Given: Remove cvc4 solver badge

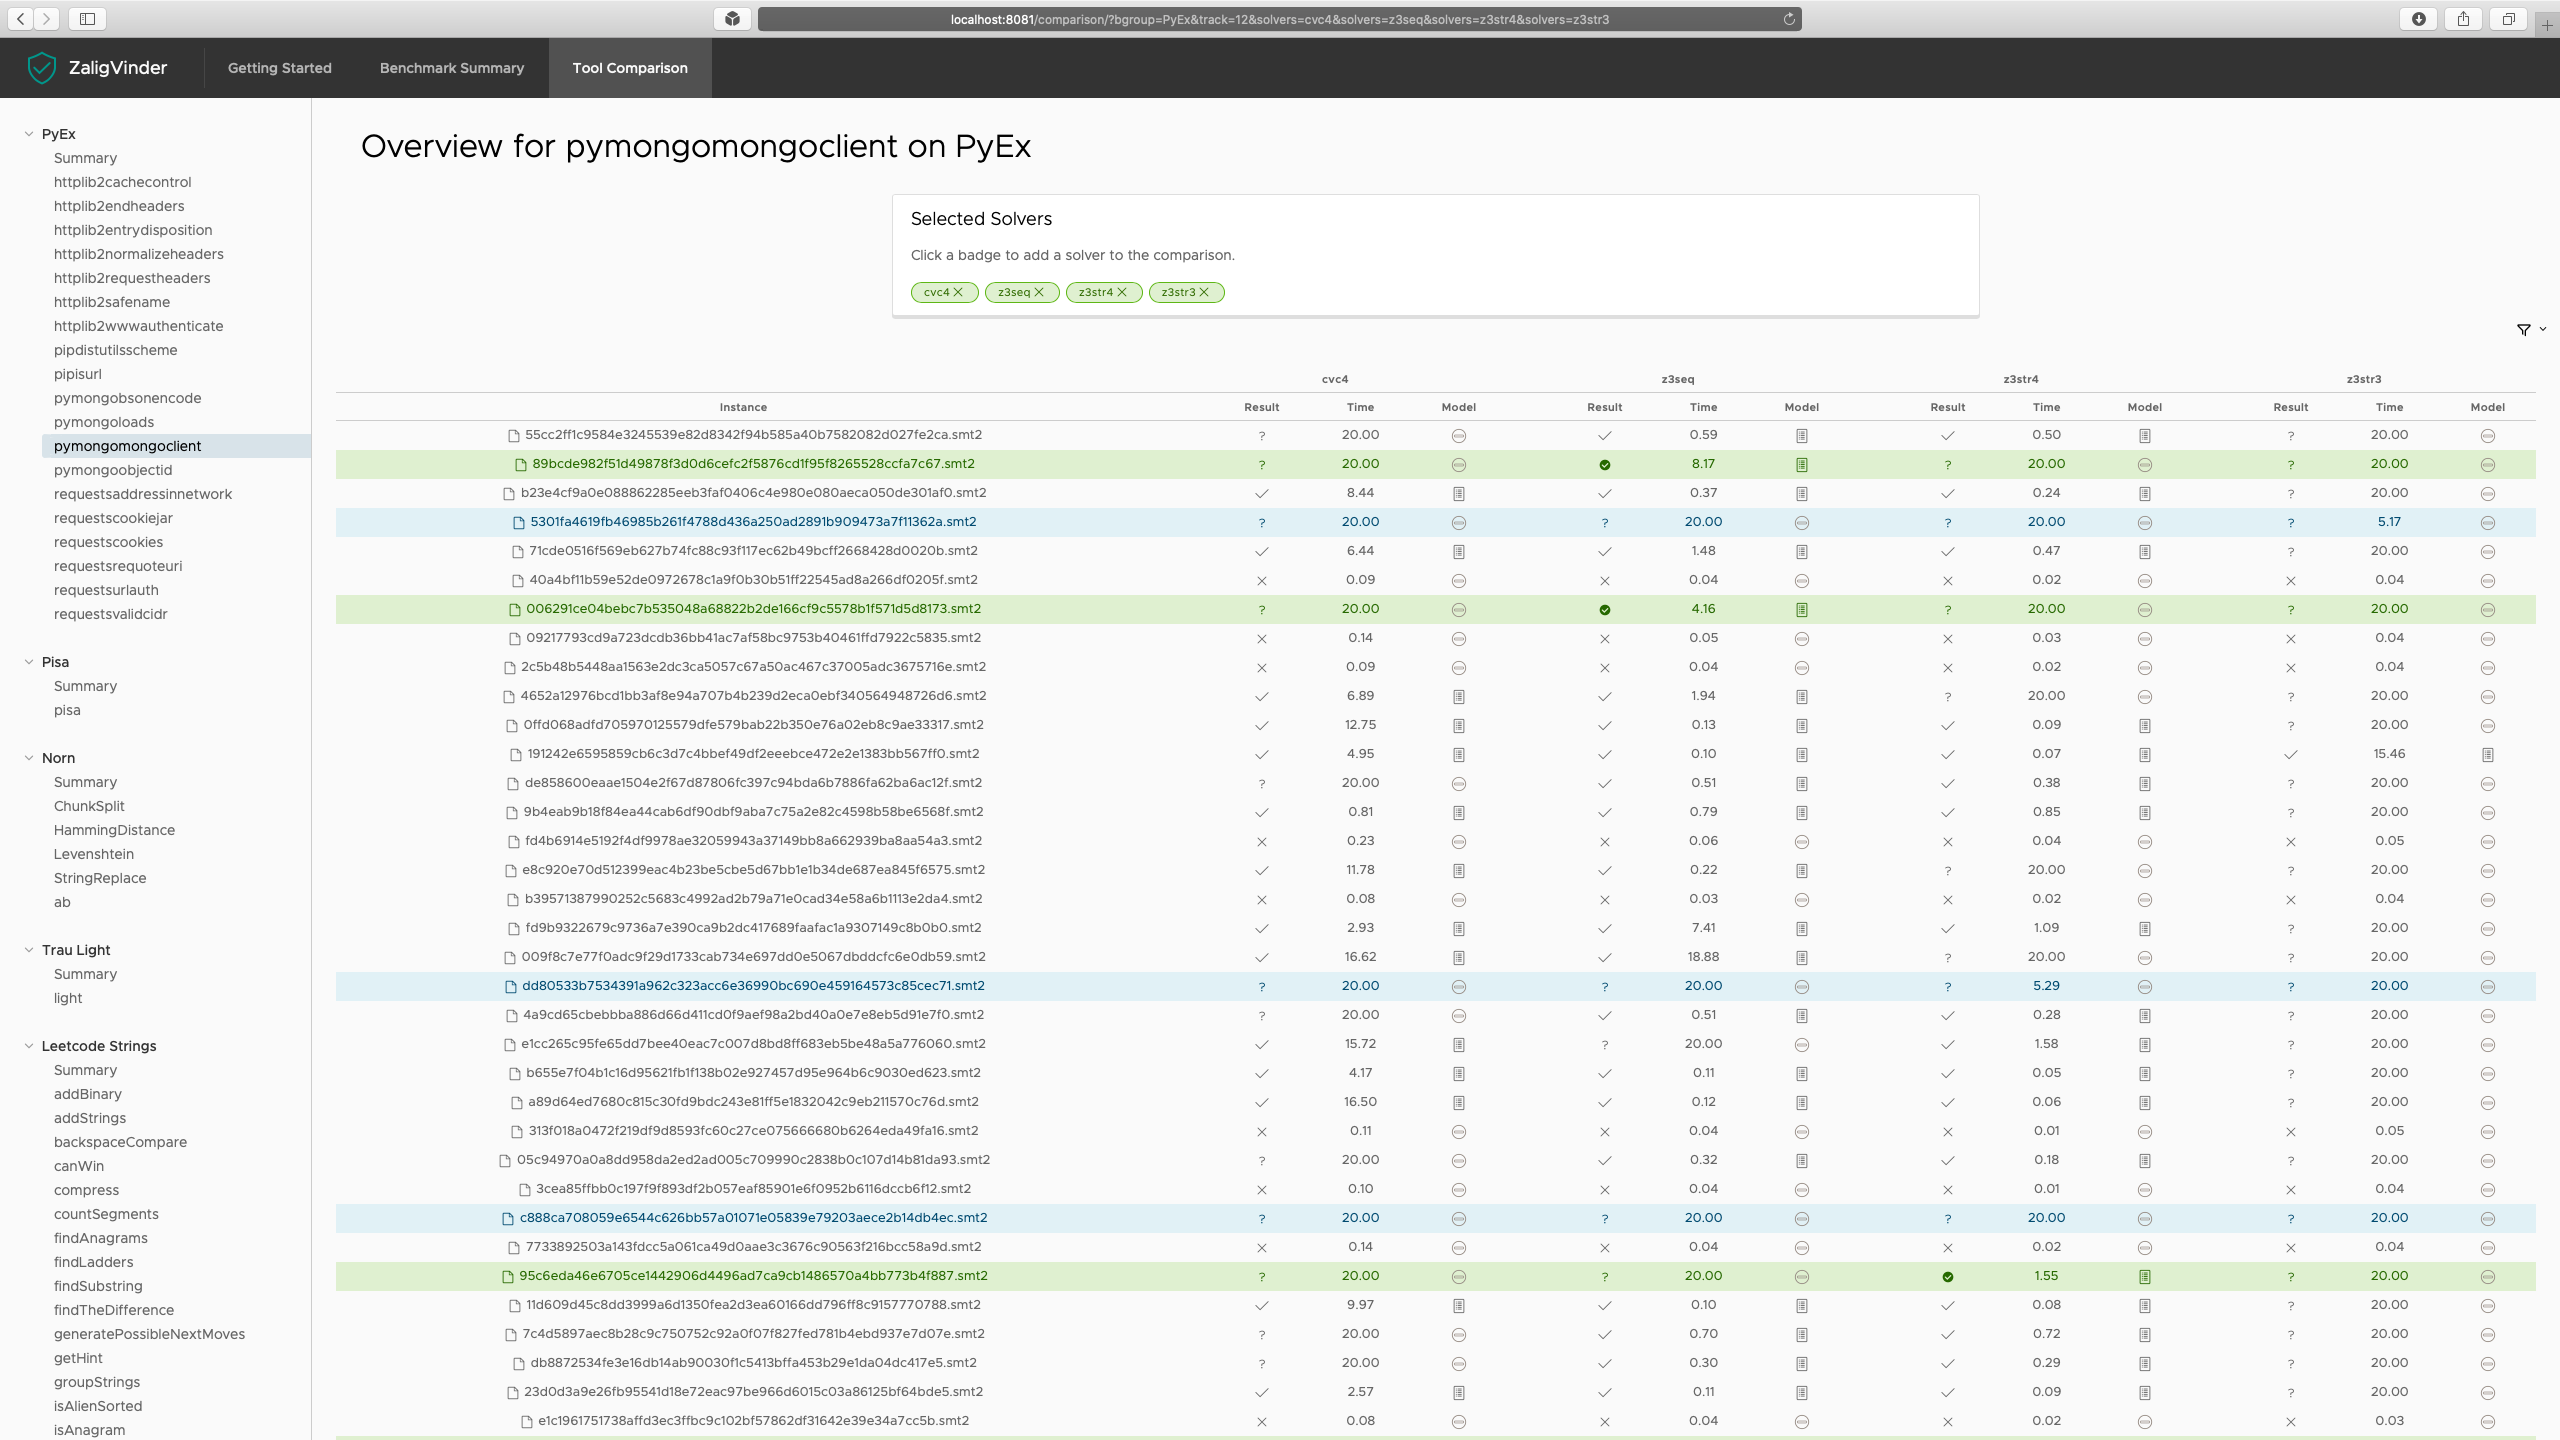Looking at the screenshot, I should [x=958, y=292].
